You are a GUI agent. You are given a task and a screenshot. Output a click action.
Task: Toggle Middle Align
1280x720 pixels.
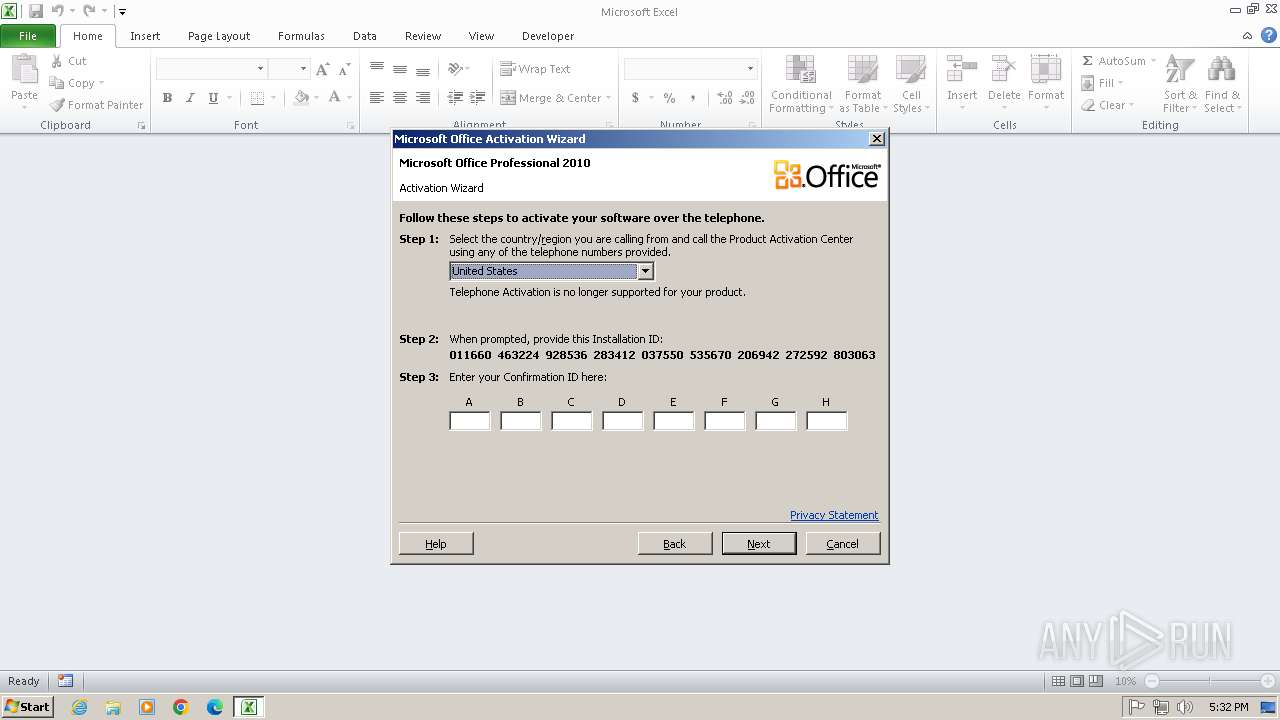tap(400, 69)
